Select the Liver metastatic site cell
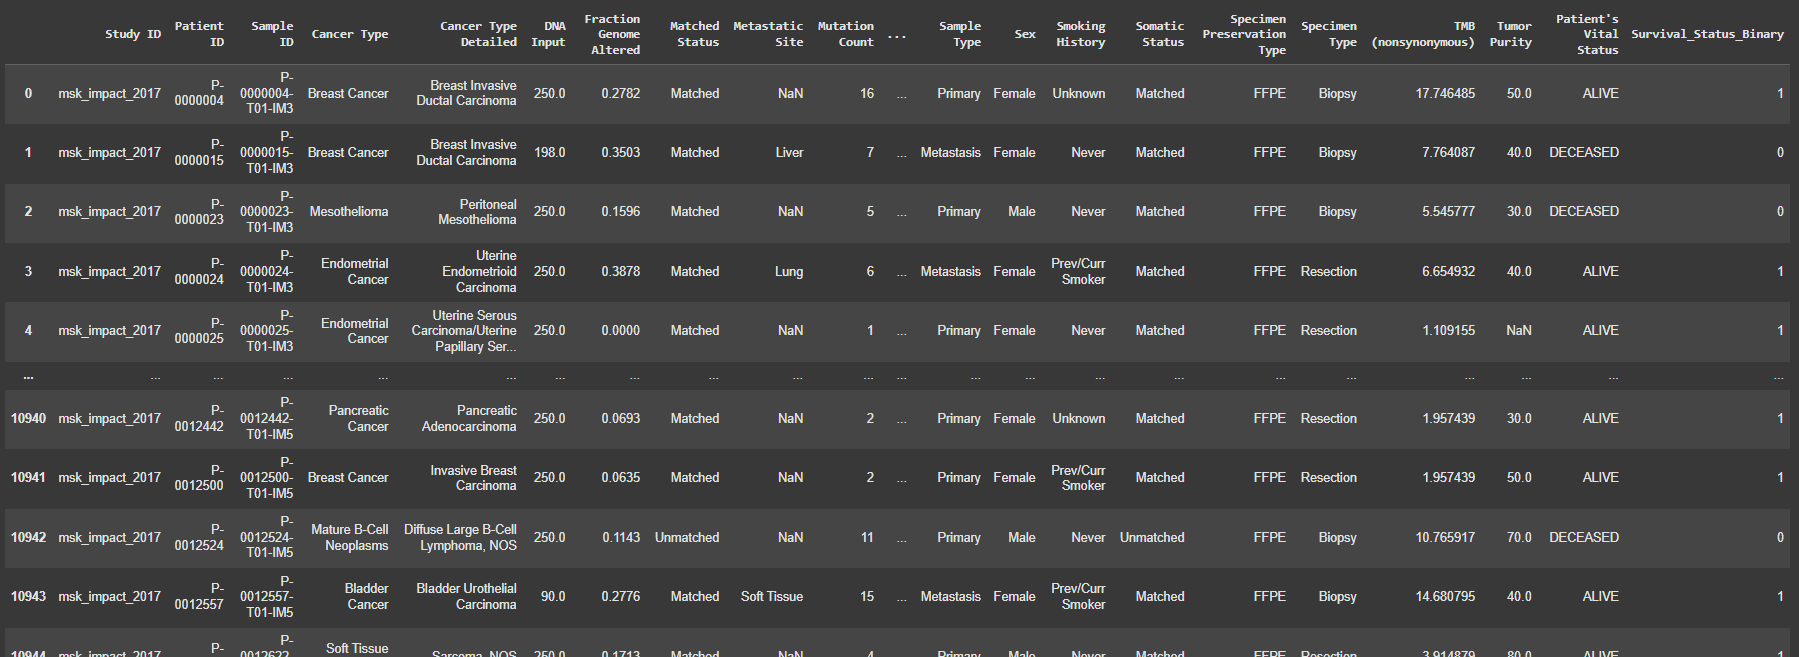The image size is (1799, 657). tap(789, 153)
